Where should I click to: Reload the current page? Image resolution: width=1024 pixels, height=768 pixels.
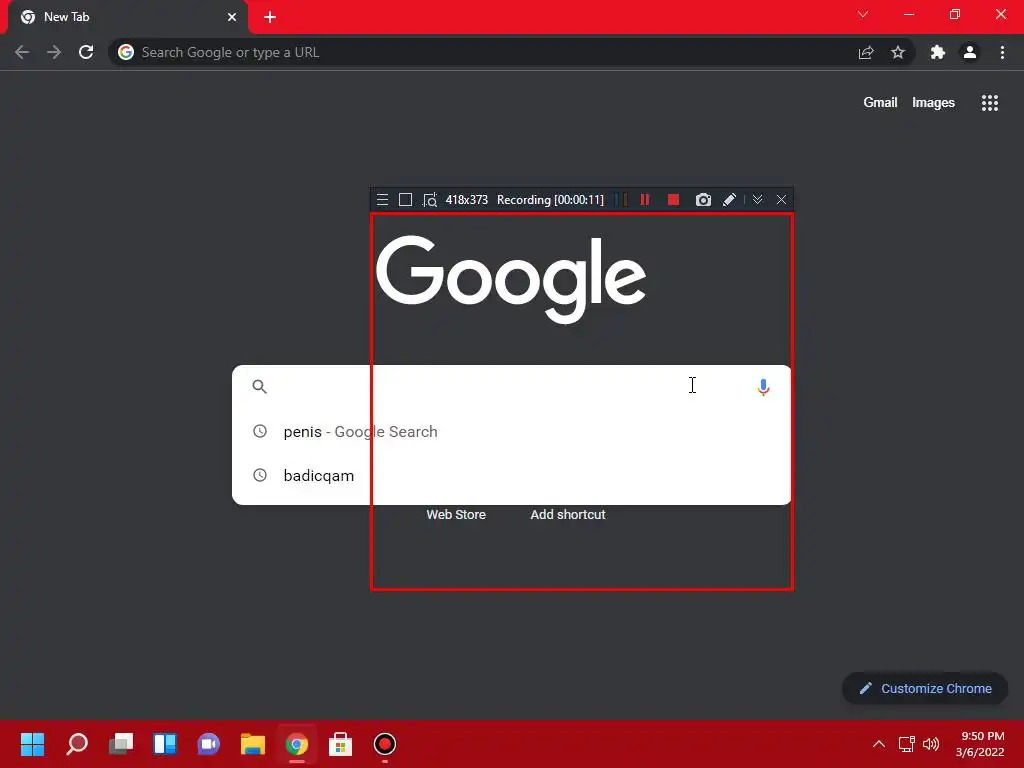86,52
